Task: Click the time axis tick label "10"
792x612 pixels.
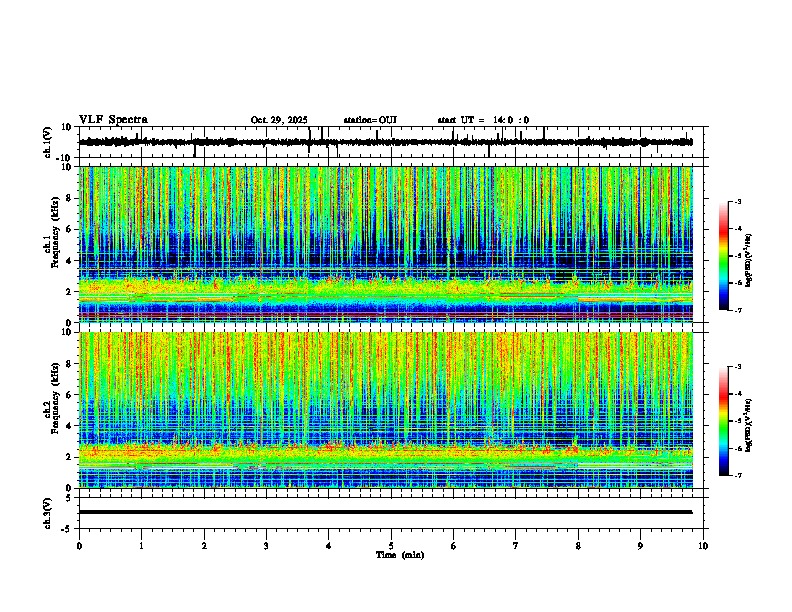Action: click(703, 546)
